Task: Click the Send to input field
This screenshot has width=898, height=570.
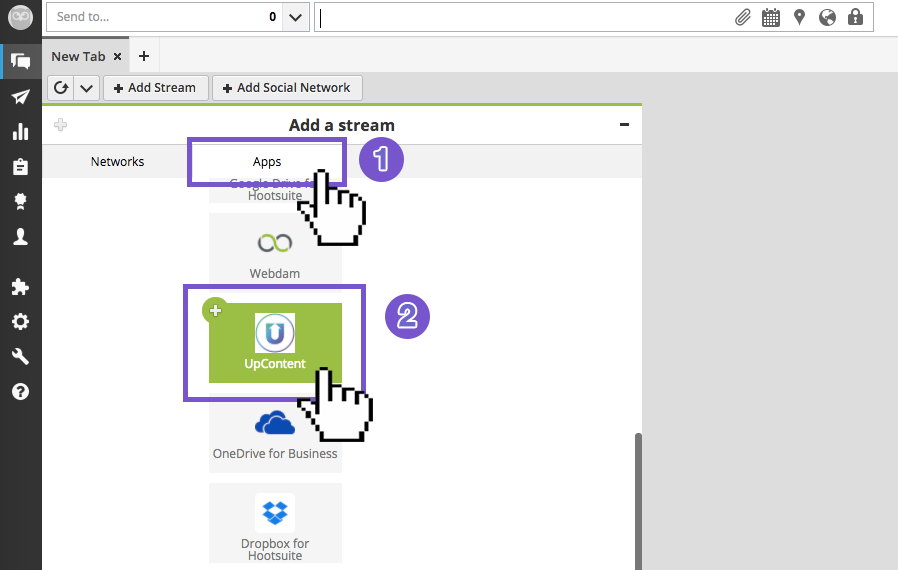Action: tap(165, 17)
